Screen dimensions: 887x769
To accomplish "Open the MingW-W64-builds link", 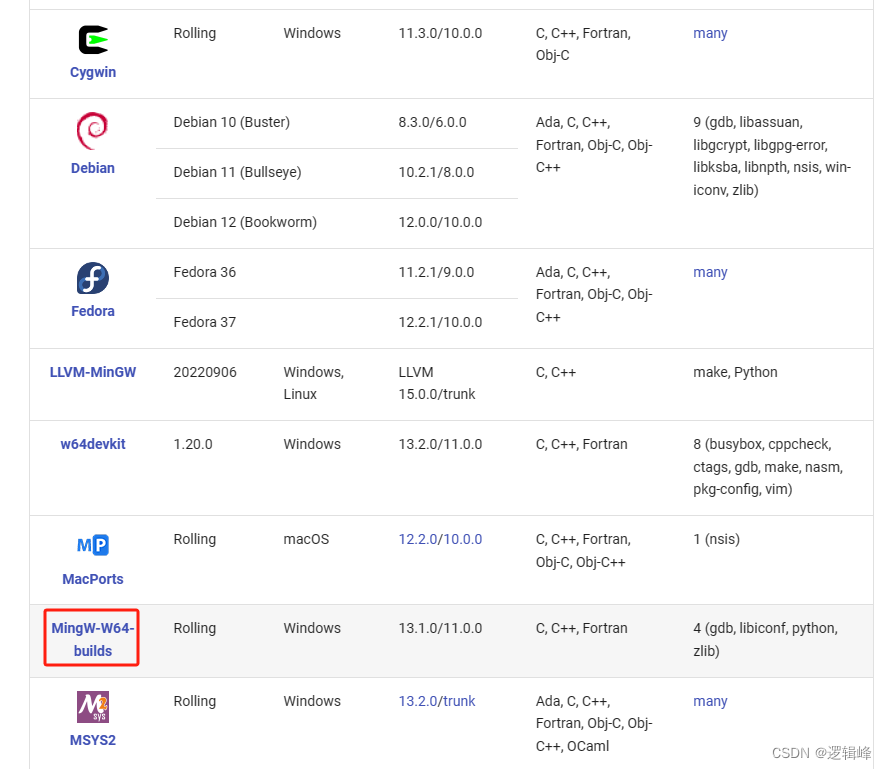I will coord(93,639).
